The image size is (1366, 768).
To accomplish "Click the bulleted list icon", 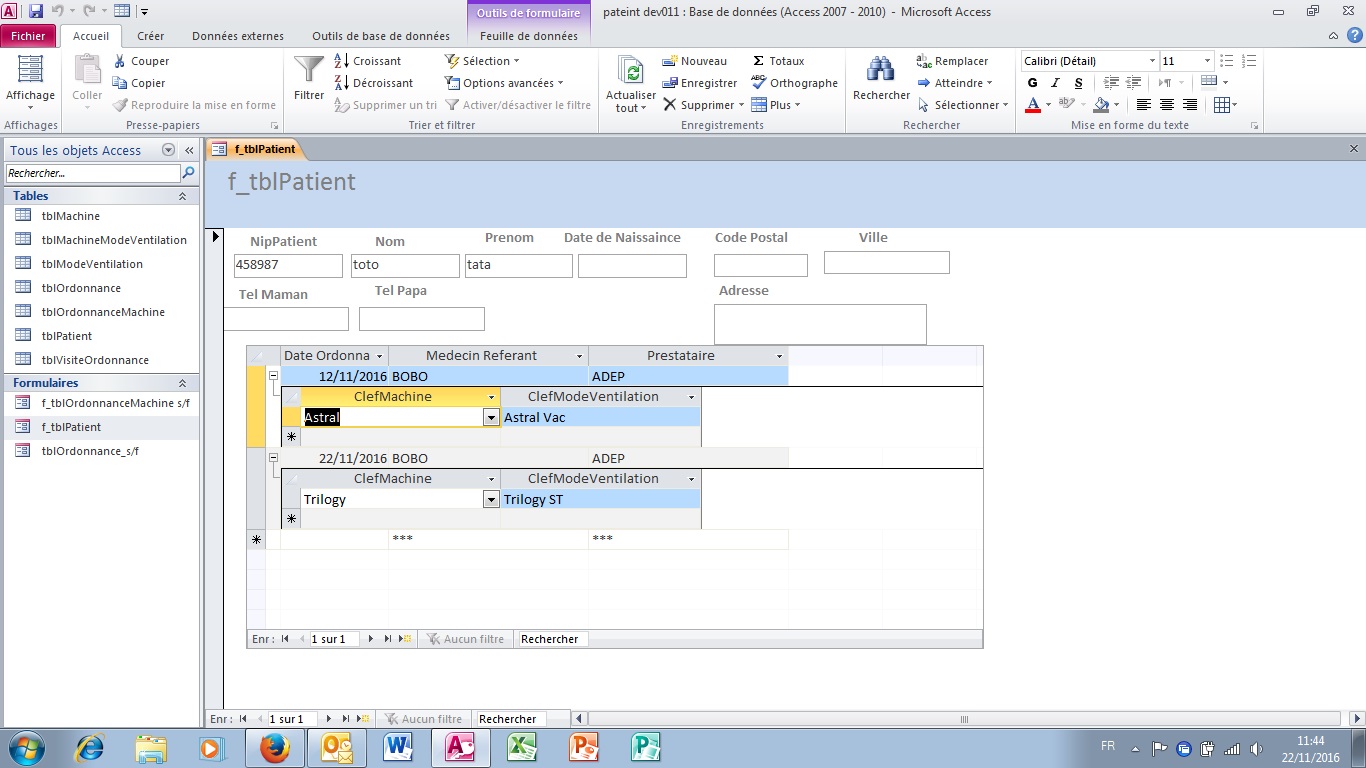I will click(x=1227, y=61).
